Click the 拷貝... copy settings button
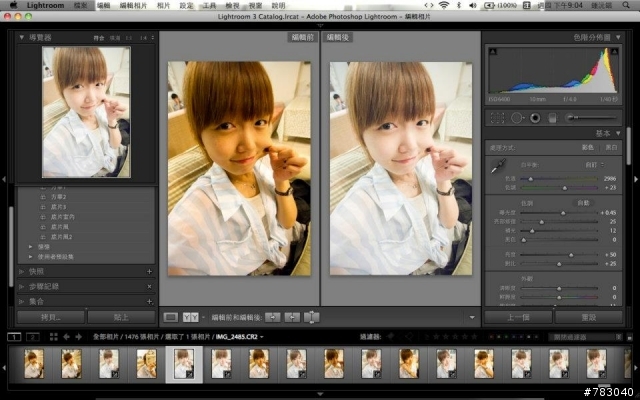Screen dimensions: 640x400 [x=50, y=317]
